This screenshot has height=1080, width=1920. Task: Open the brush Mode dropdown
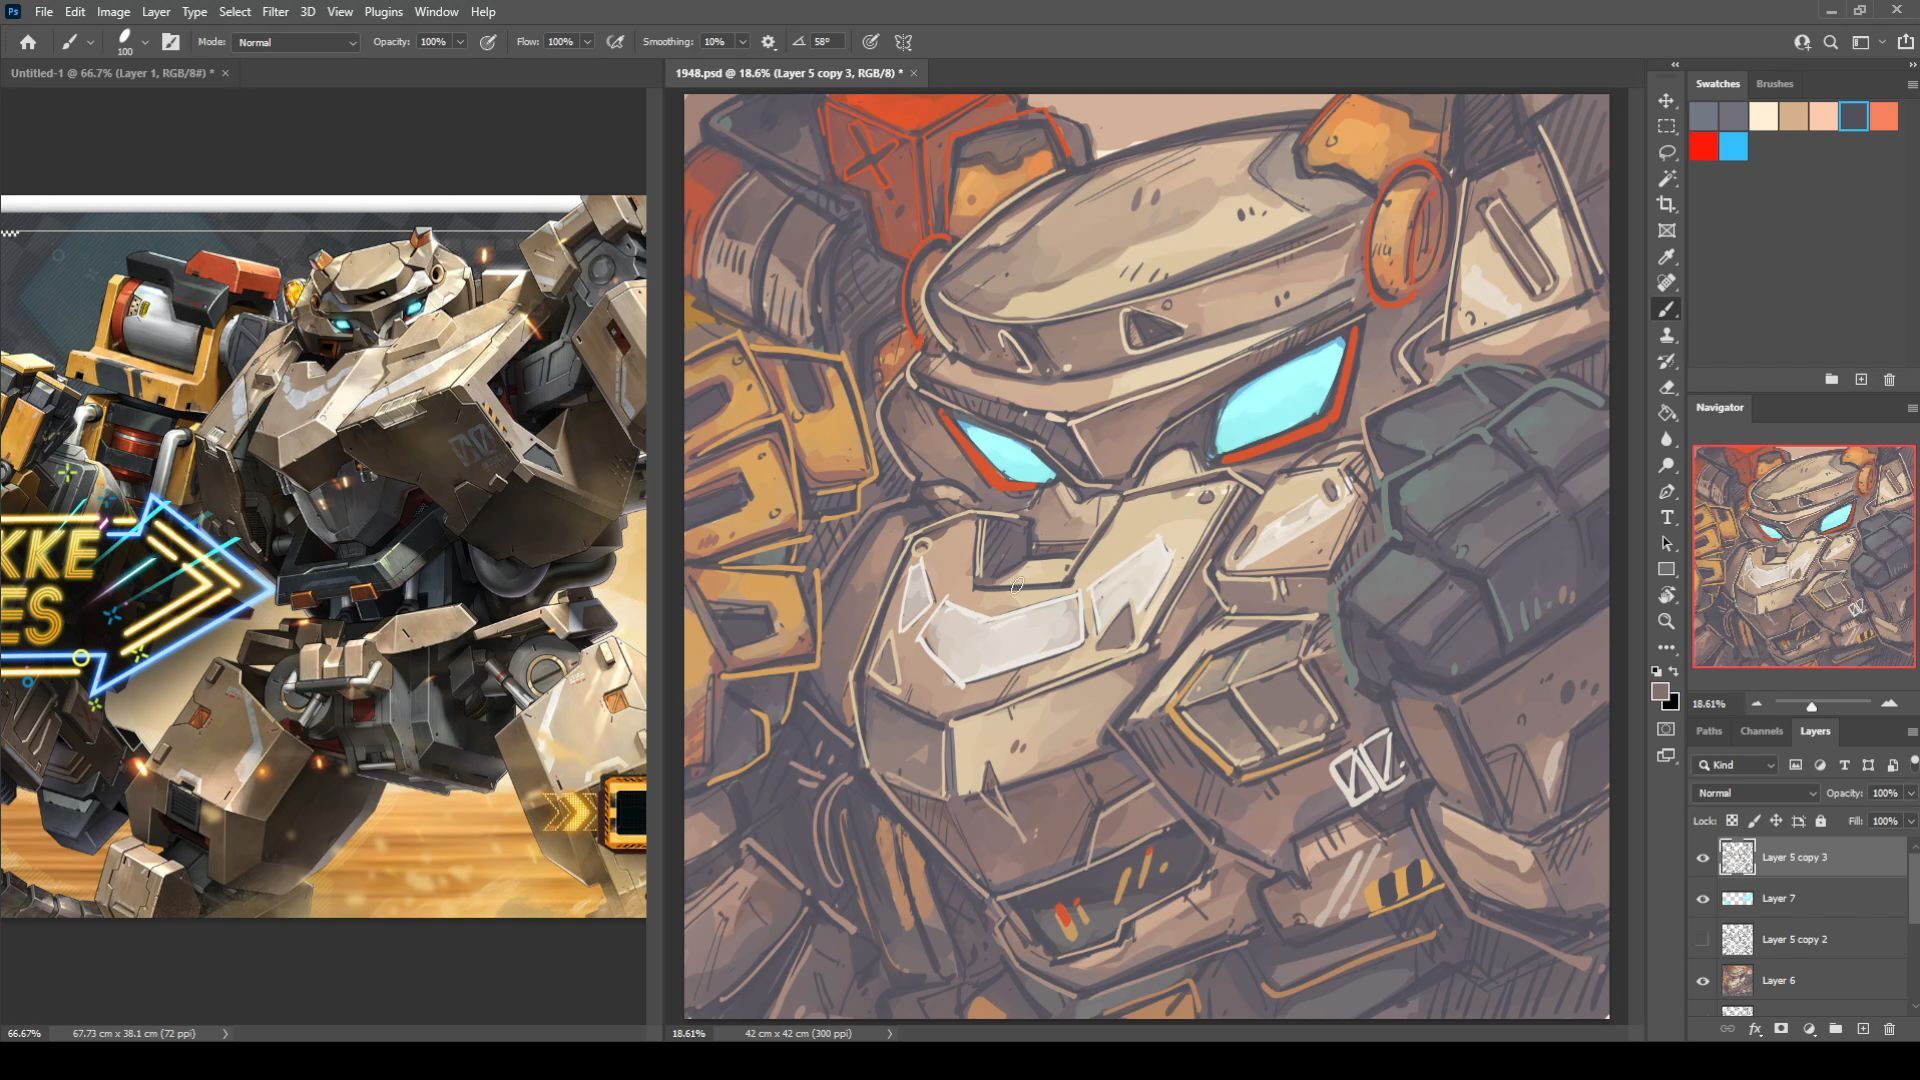(296, 42)
